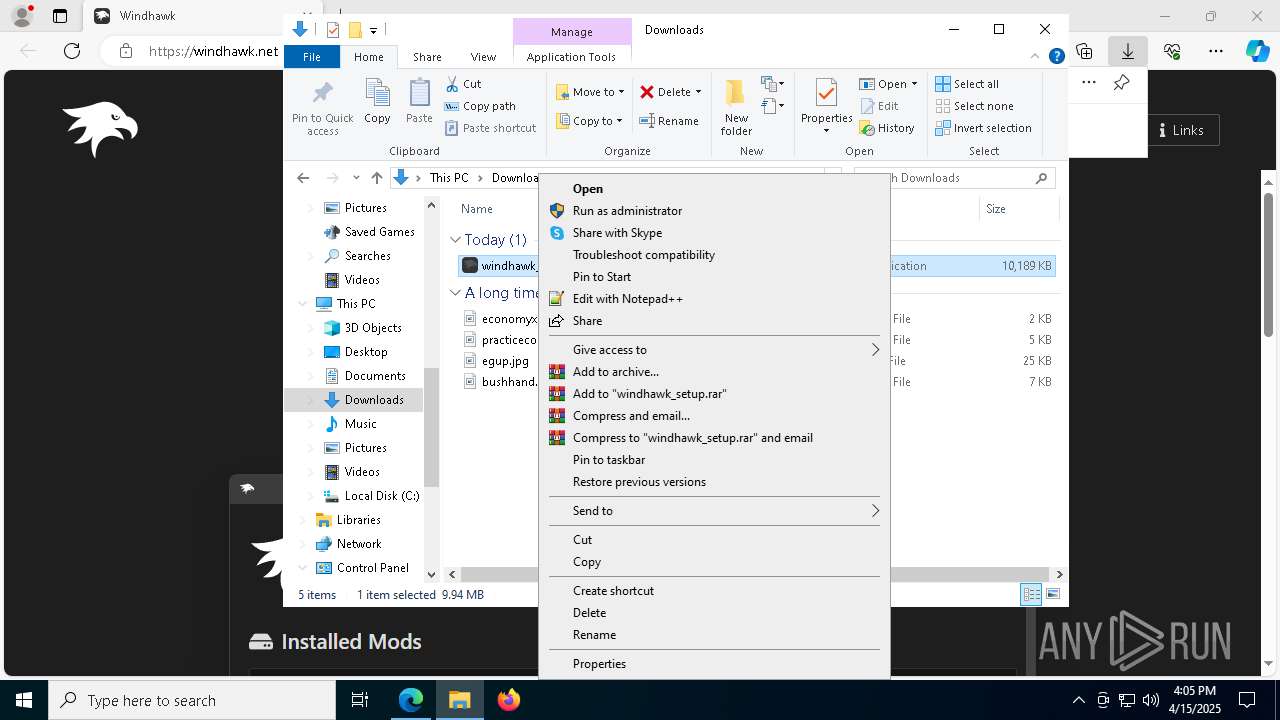Click volume icon in system tray
1280x720 pixels.
tap(1151, 700)
